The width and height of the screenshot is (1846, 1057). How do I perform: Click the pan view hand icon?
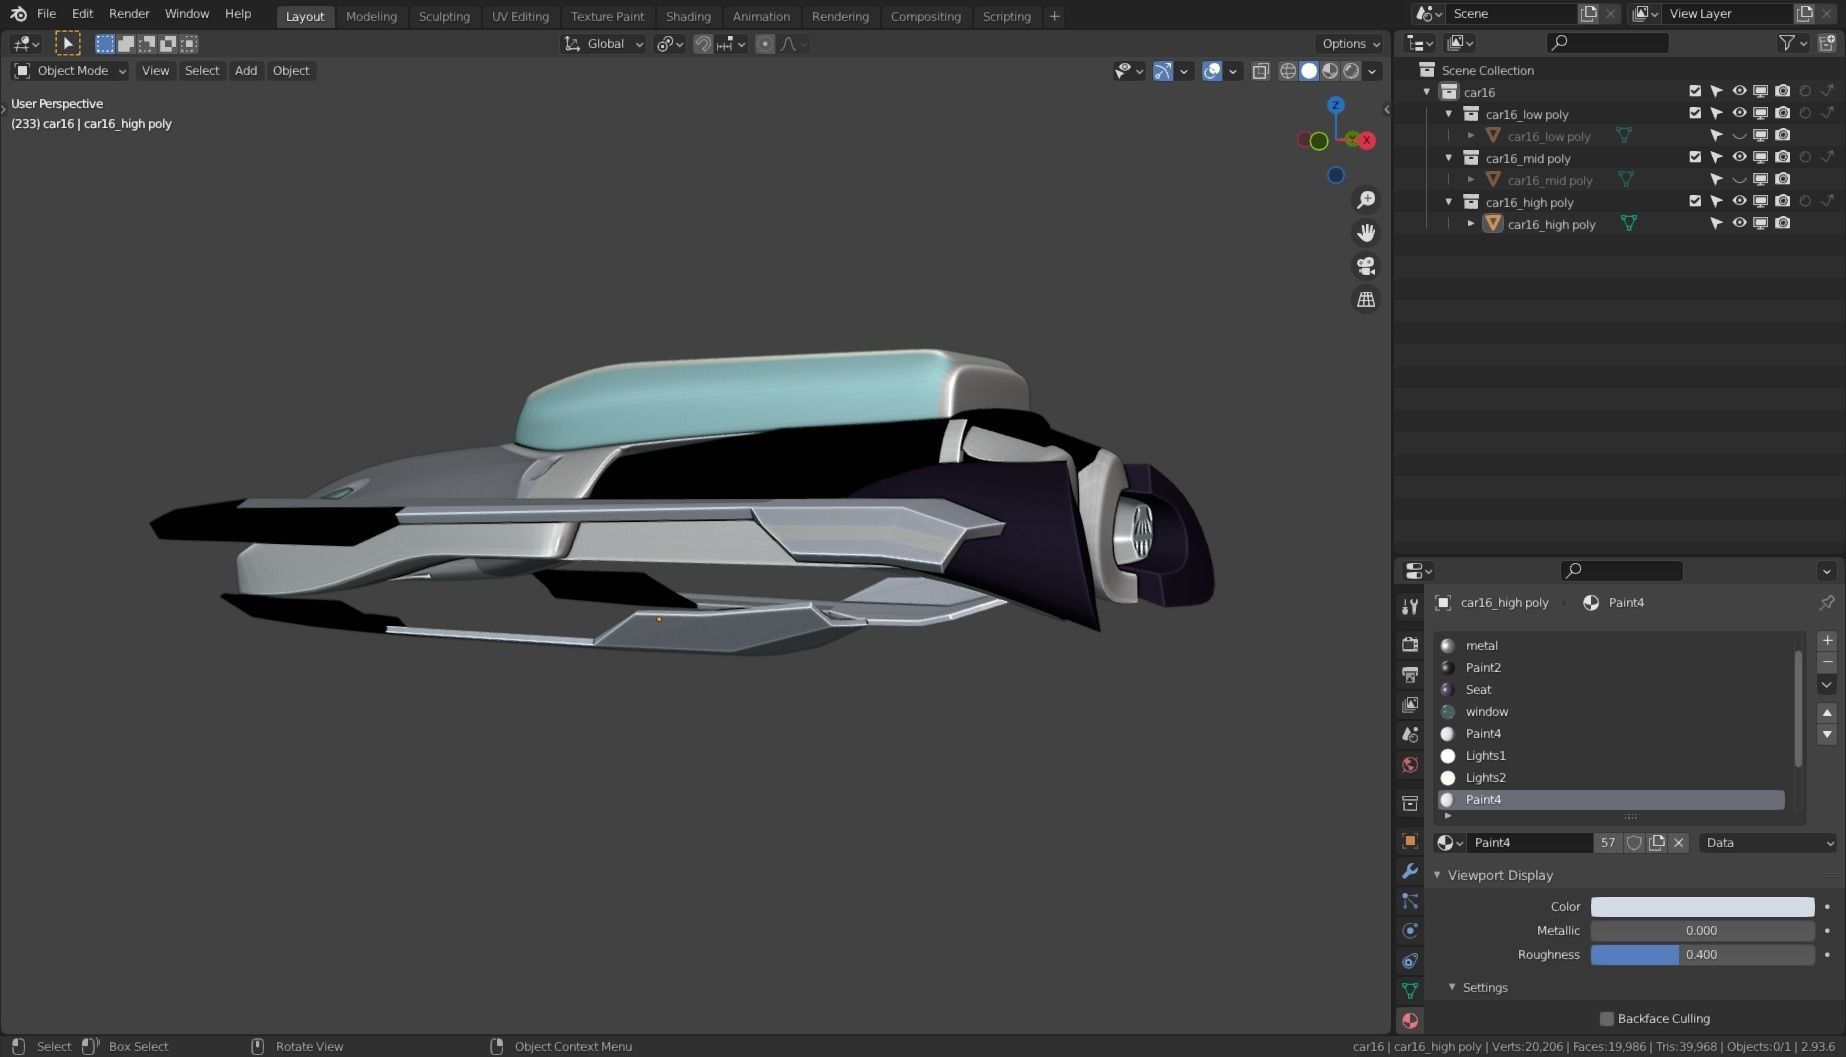tap(1365, 233)
